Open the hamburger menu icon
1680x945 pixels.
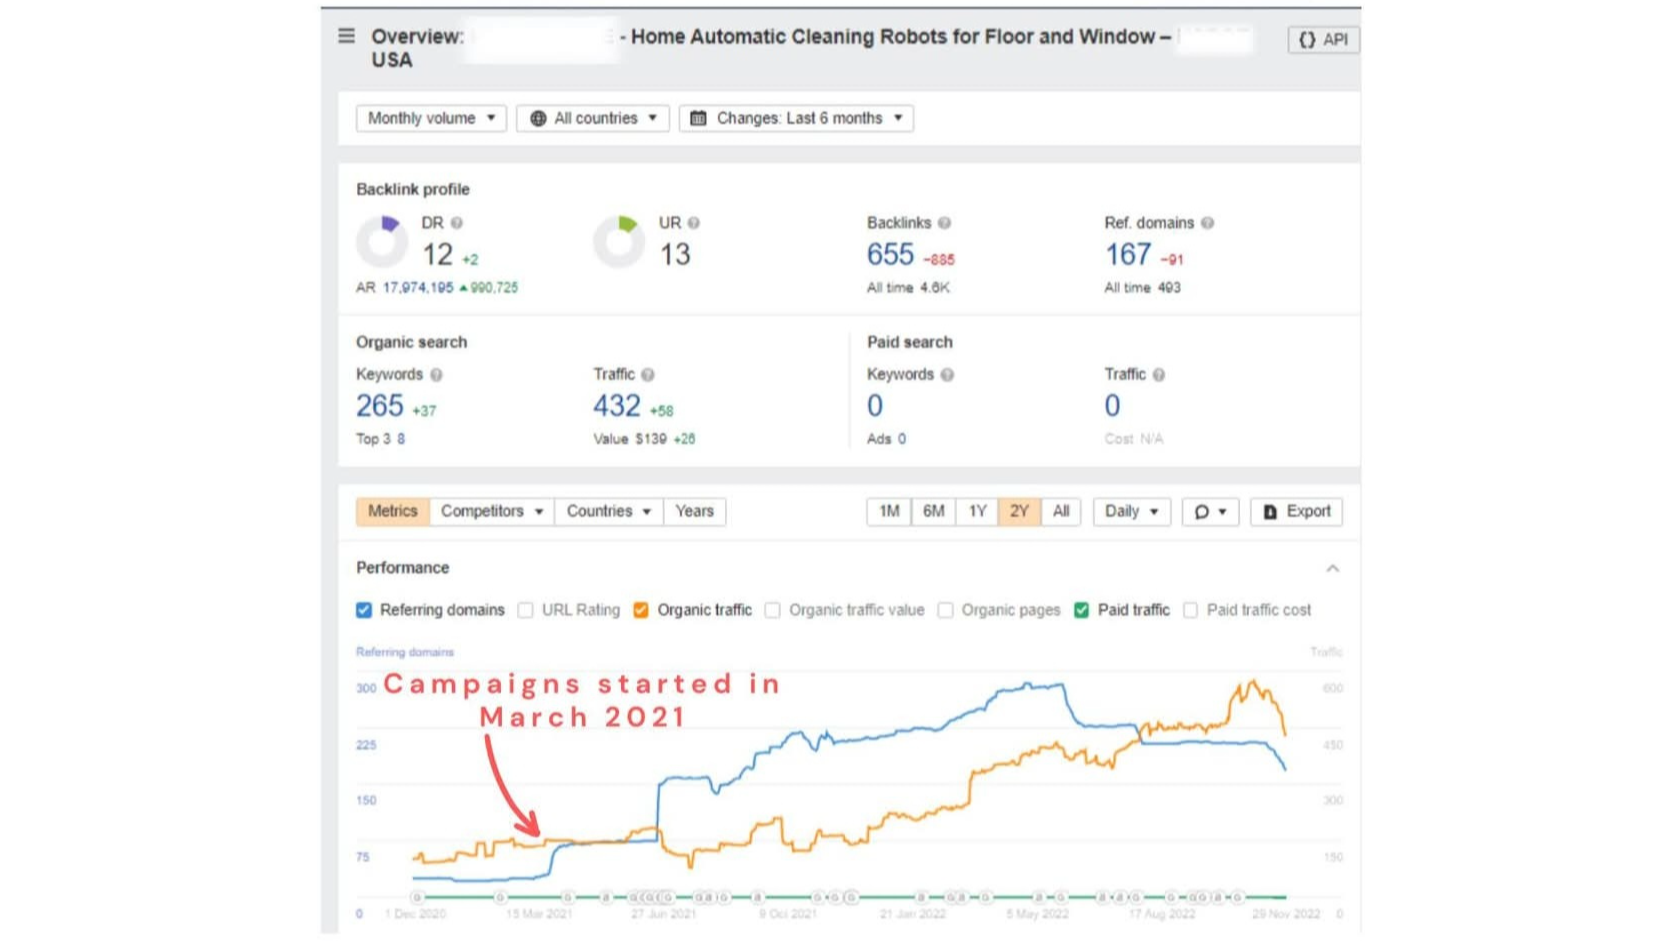pyautogui.click(x=346, y=36)
